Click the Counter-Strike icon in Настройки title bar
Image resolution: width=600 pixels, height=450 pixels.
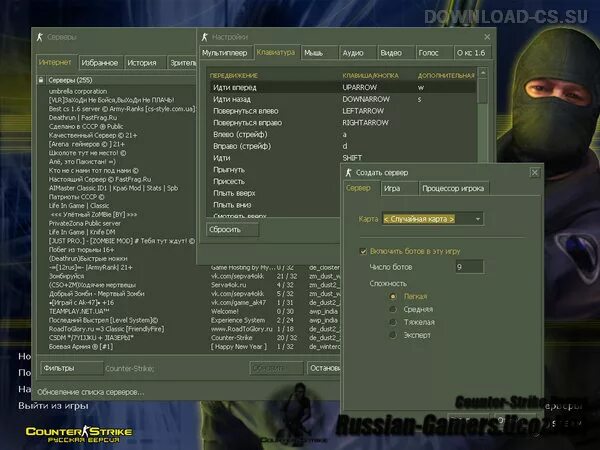click(x=204, y=37)
